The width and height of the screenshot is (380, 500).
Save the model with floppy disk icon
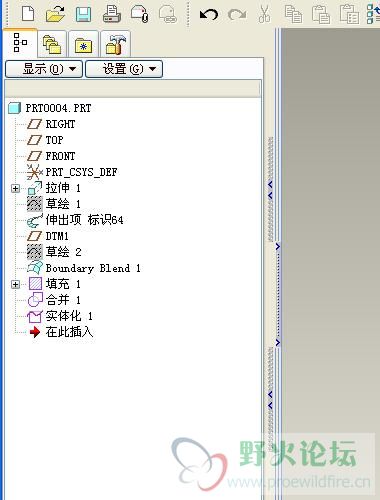[x=83, y=15]
